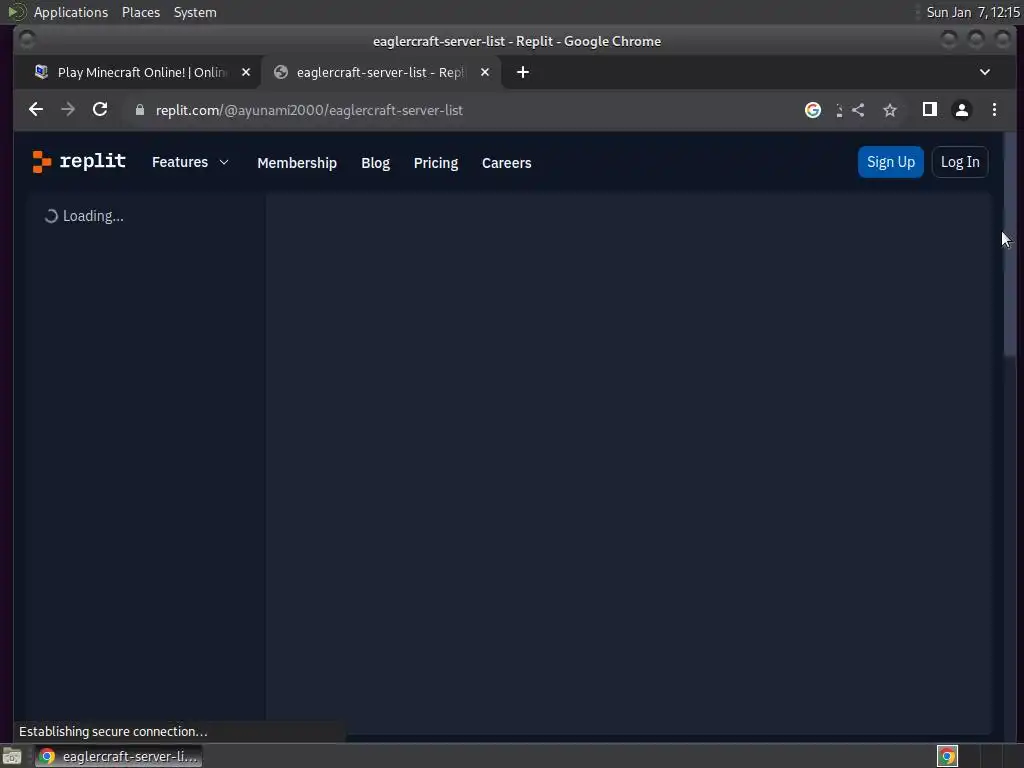Close the eaglercraft-server-list tab
1024x768 pixels.
point(485,72)
